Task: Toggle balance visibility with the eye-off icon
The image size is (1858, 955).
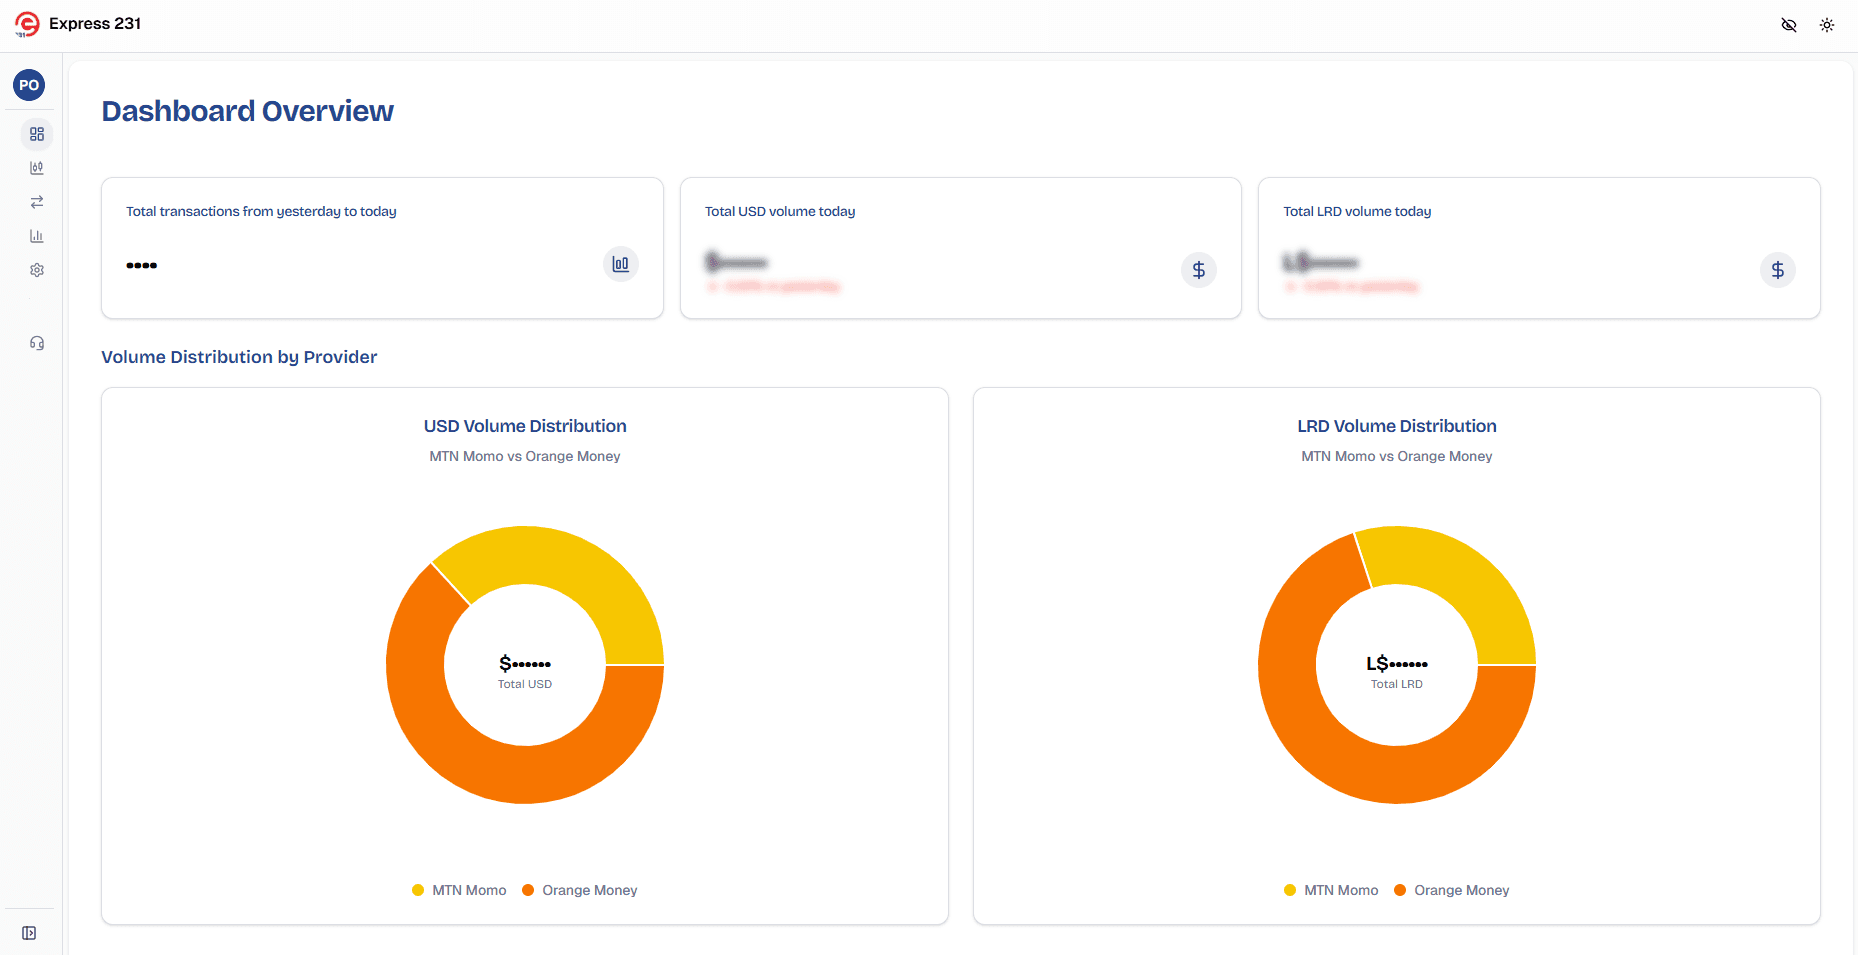Action: pos(1789,24)
